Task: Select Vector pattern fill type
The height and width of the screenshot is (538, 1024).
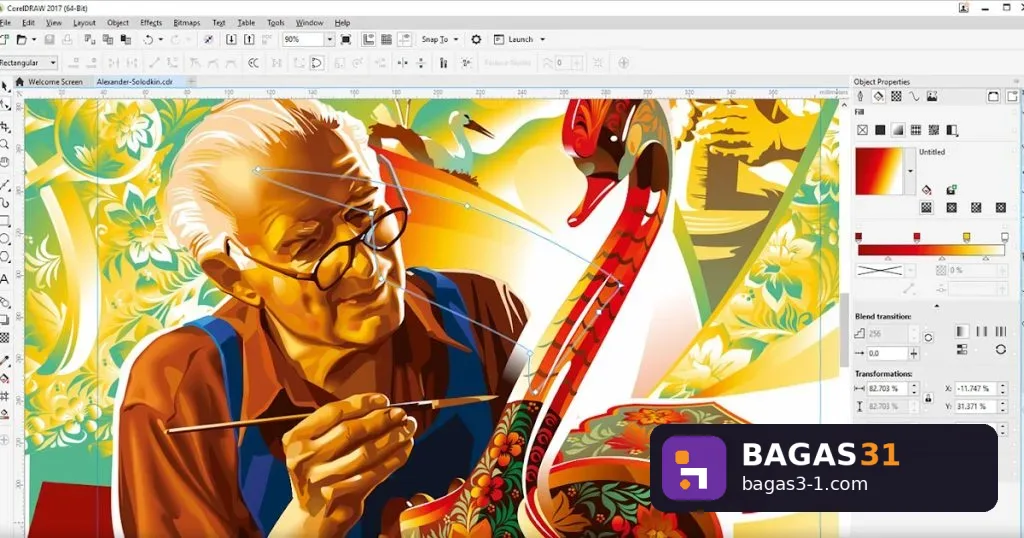Action: [x=916, y=130]
